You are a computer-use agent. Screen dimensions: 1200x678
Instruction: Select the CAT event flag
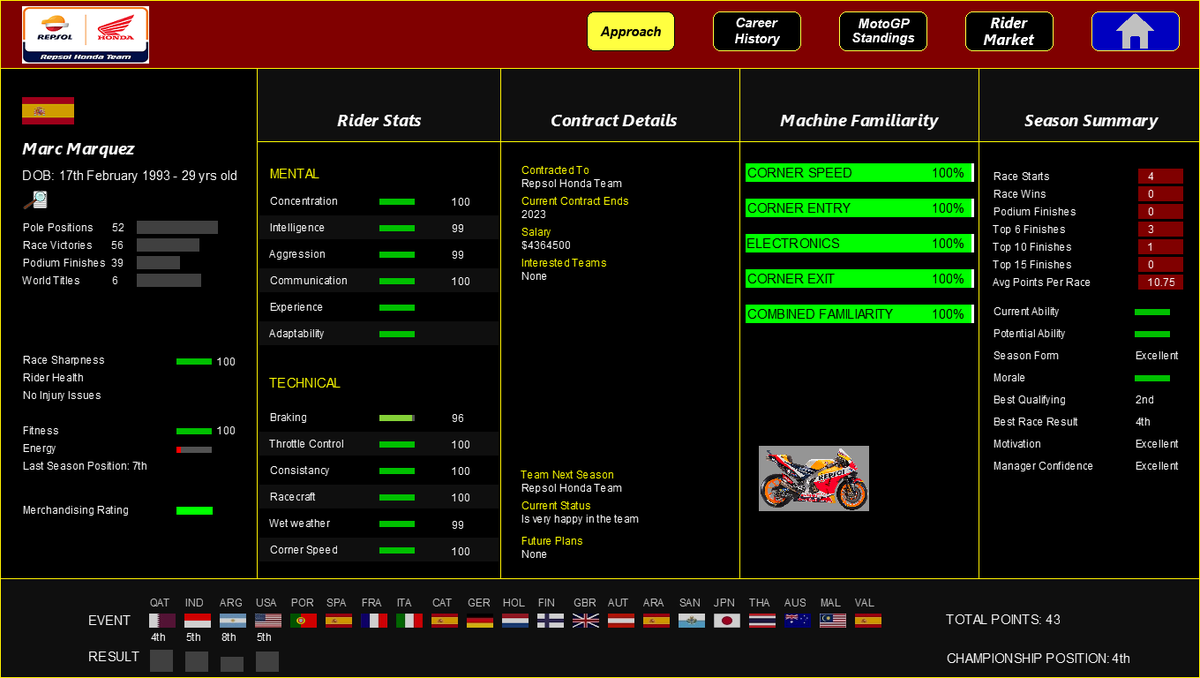pos(445,620)
